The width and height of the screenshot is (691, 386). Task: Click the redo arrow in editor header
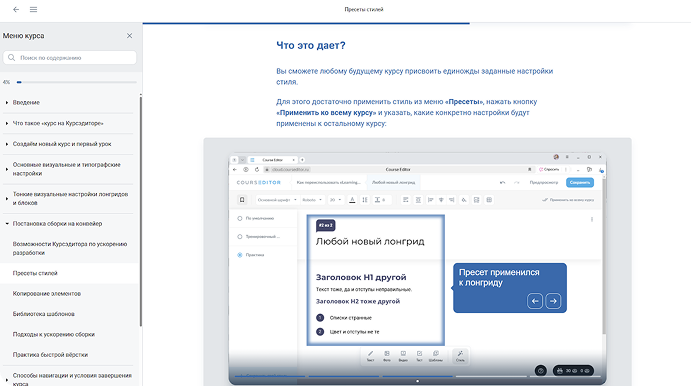pyautogui.click(x=516, y=182)
